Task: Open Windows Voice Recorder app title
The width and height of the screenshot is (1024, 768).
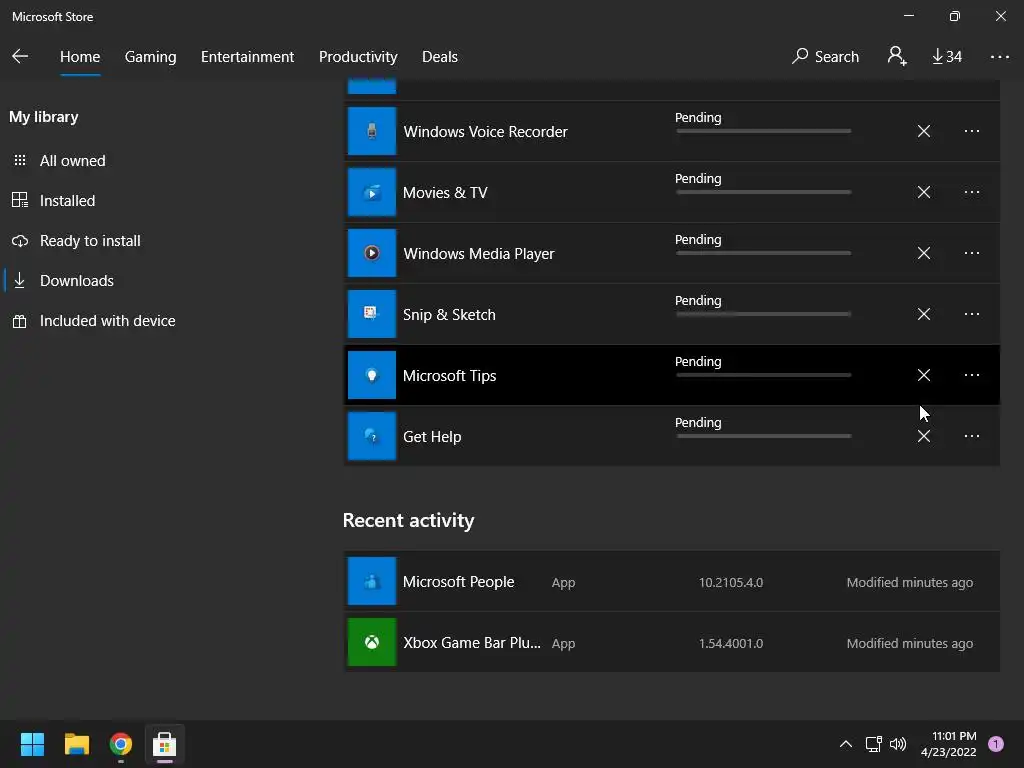Action: [485, 132]
